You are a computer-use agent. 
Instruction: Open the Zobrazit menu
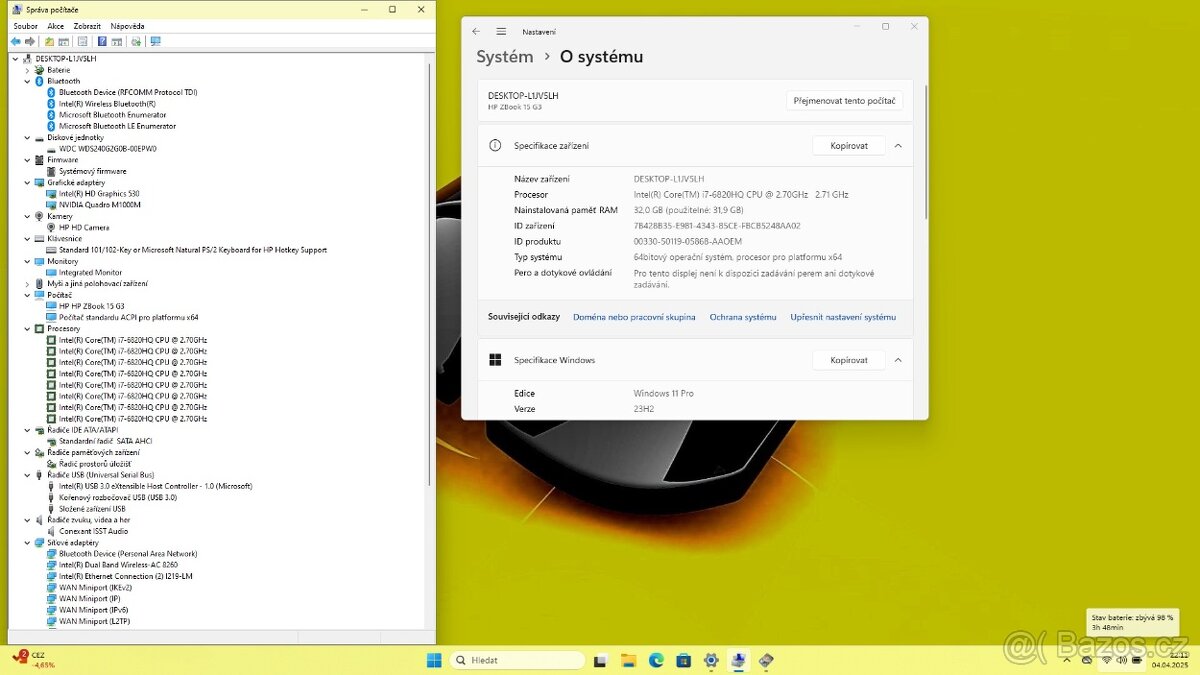87,26
